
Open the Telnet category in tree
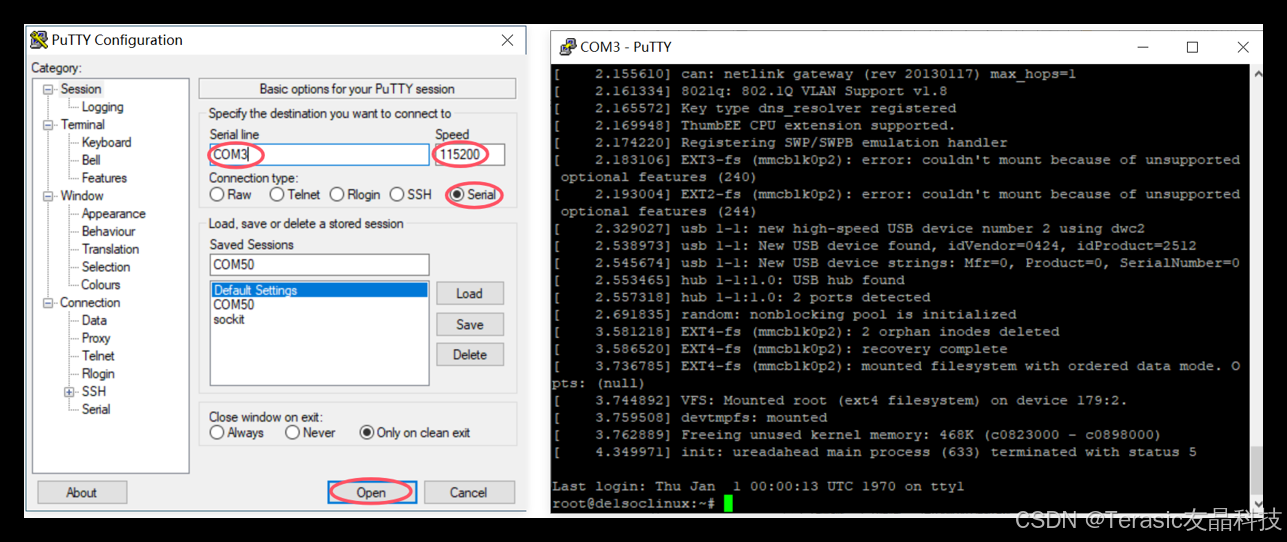coord(98,356)
